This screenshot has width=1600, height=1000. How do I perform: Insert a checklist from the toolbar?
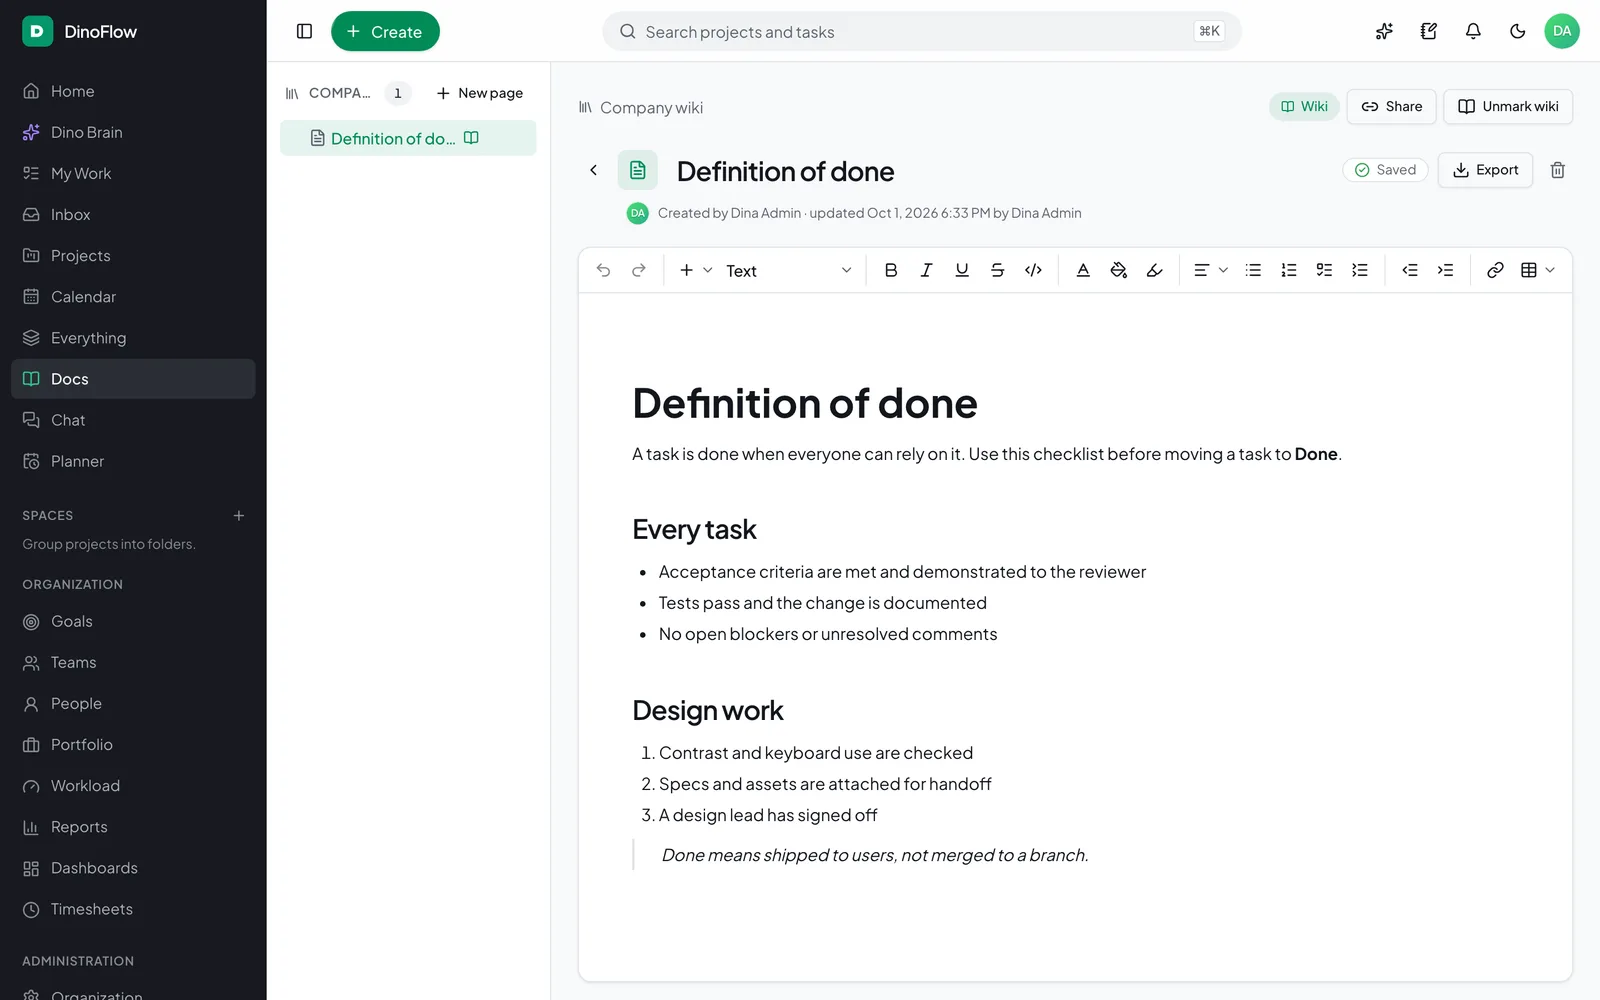pyautogui.click(x=1324, y=270)
